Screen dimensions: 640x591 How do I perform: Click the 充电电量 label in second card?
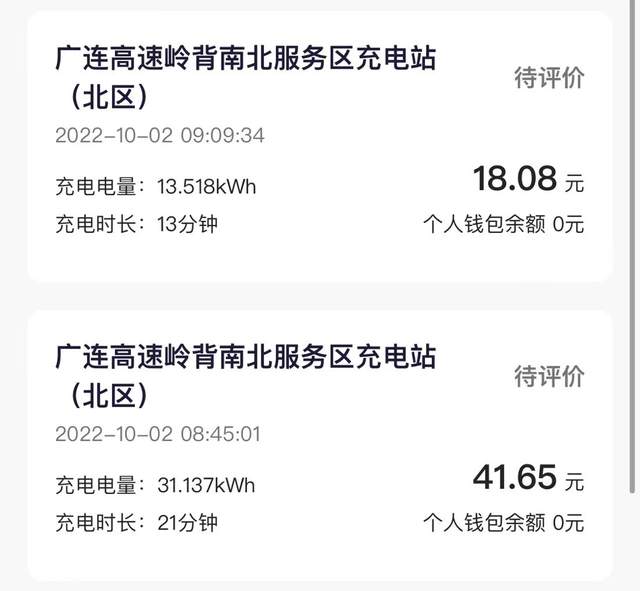coord(96,485)
